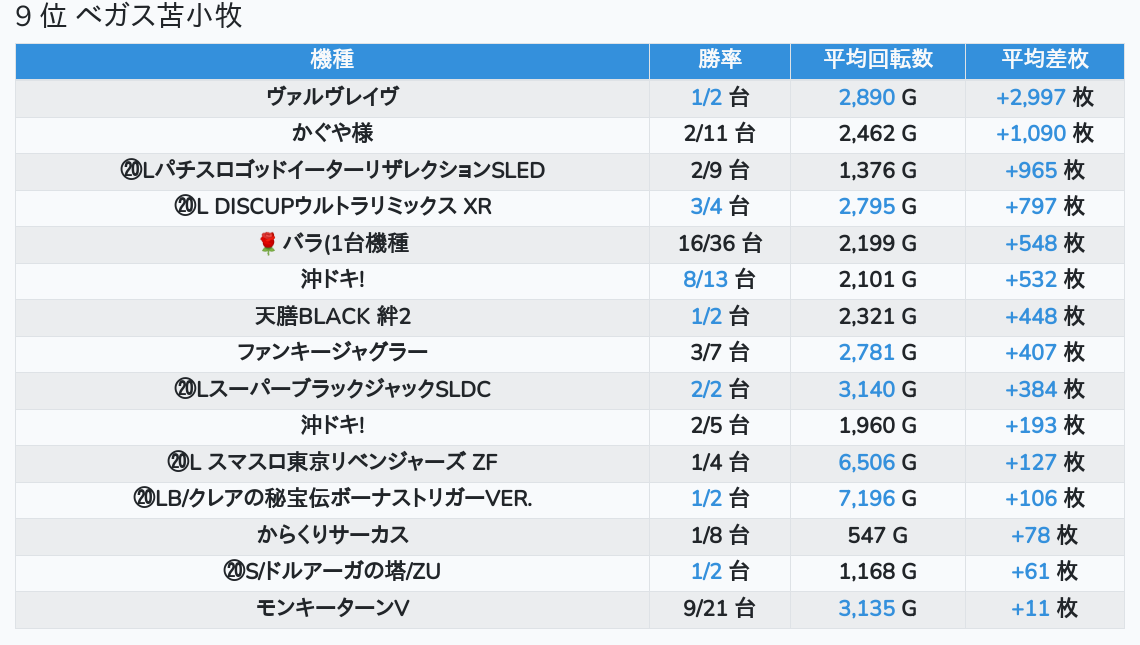Click the 9 位 ベガス苫小牧 heading

point(129,17)
